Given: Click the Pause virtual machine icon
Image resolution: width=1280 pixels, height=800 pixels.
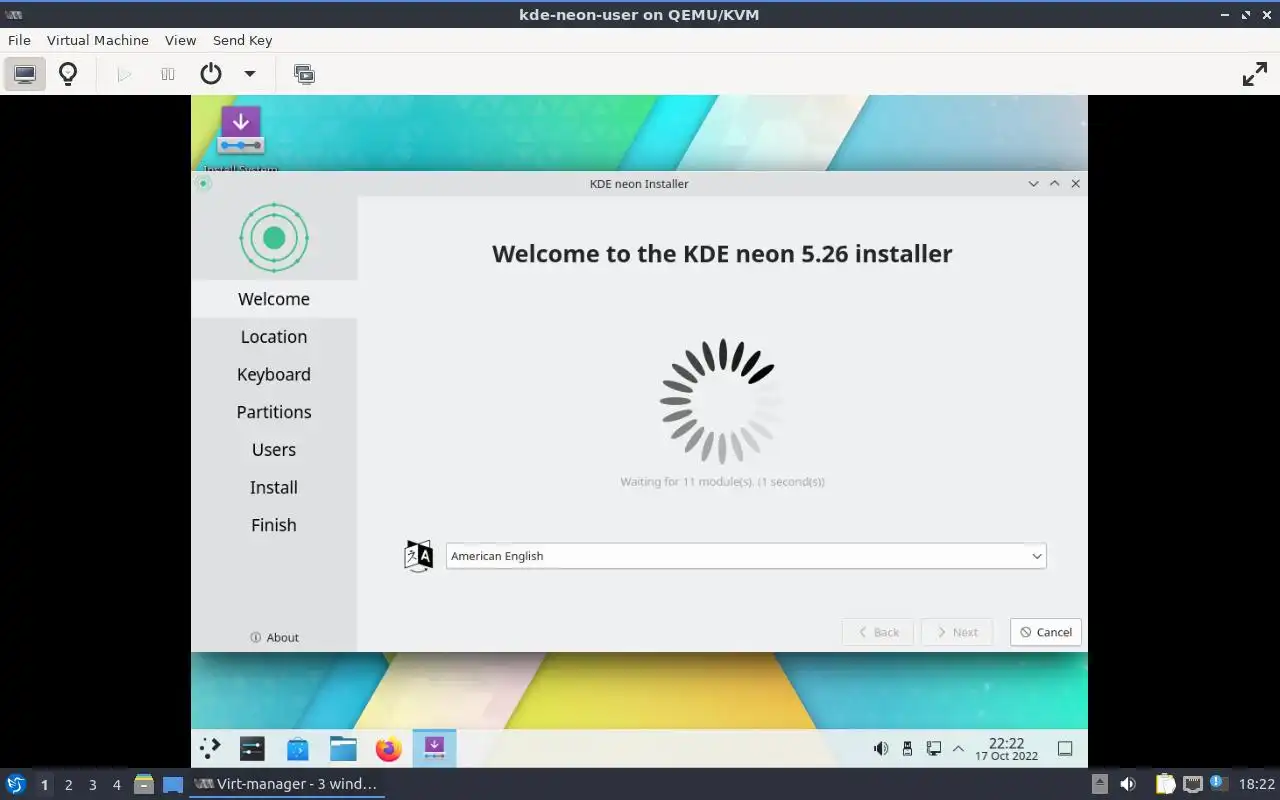Looking at the screenshot, I should pos(168,74).
